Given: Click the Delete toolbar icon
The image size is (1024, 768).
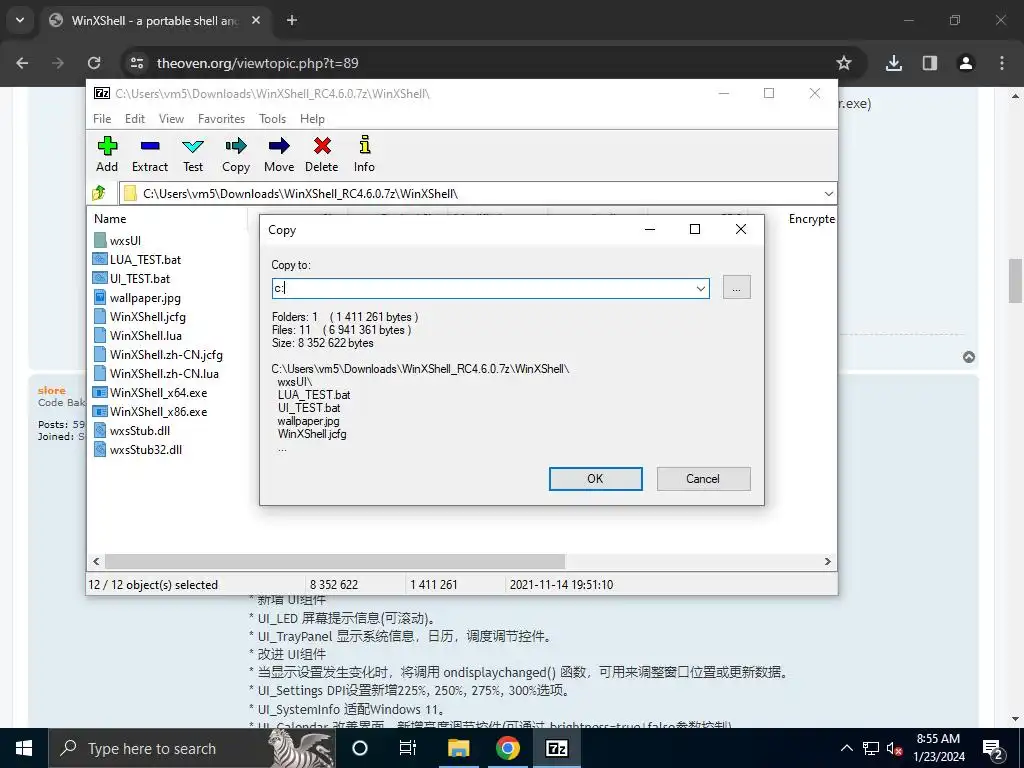Looking at the screenshot, I should point(322,146).
